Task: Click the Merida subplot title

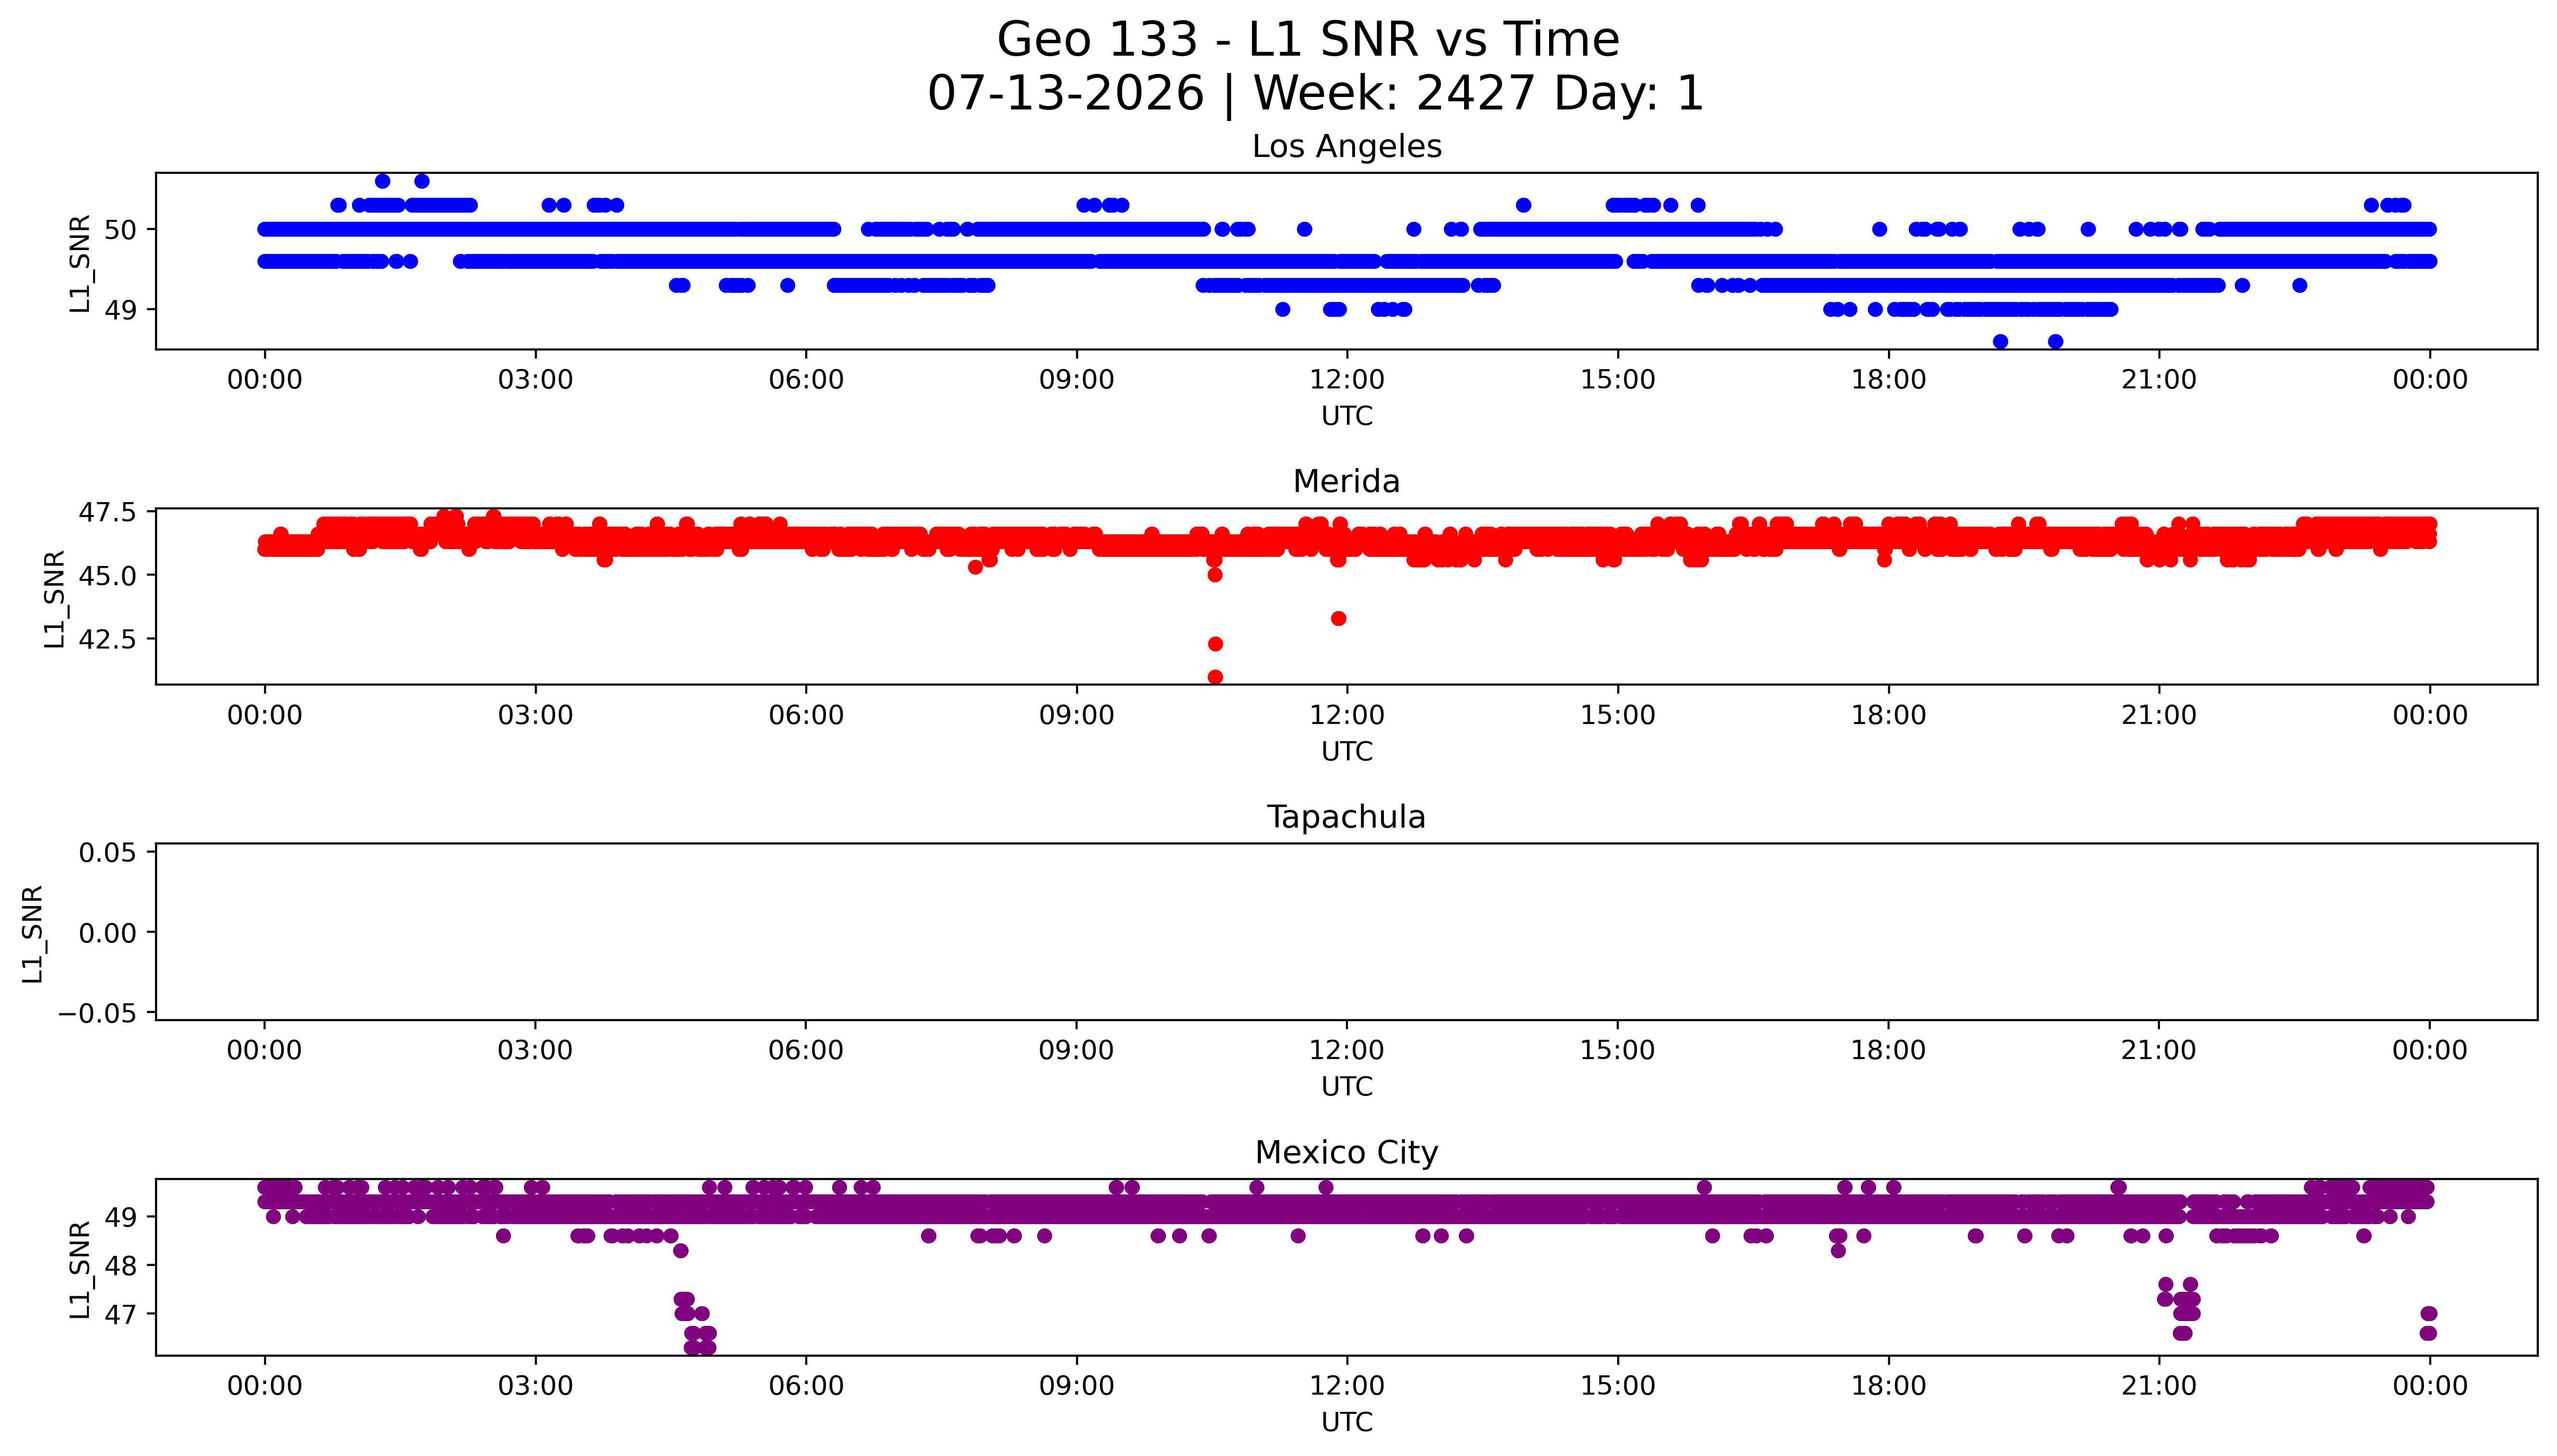Action: 1346,481
